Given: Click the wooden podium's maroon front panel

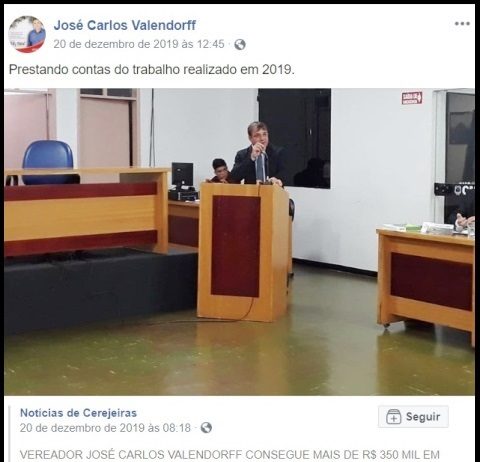Looking at the screenshot, I should [x=236, y=246].
